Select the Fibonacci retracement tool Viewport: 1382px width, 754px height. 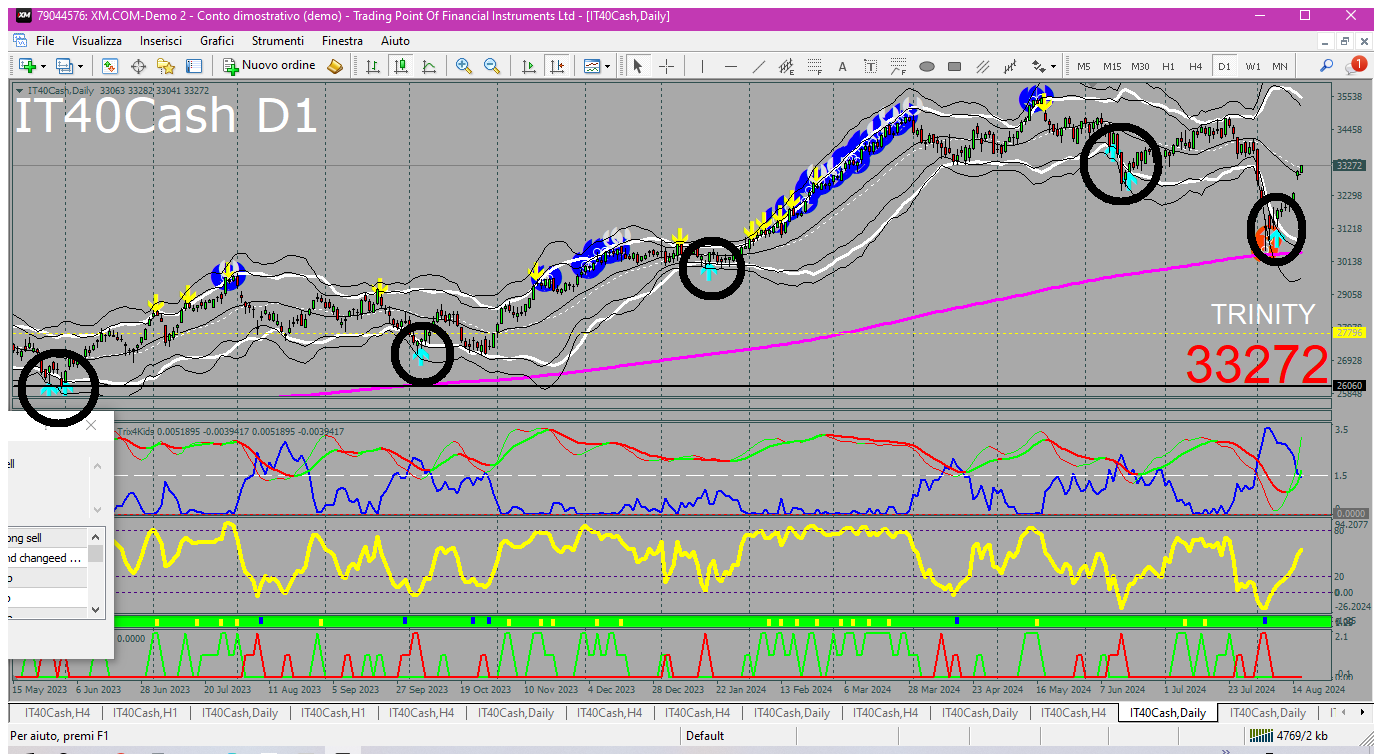click(x=815, y=66)
